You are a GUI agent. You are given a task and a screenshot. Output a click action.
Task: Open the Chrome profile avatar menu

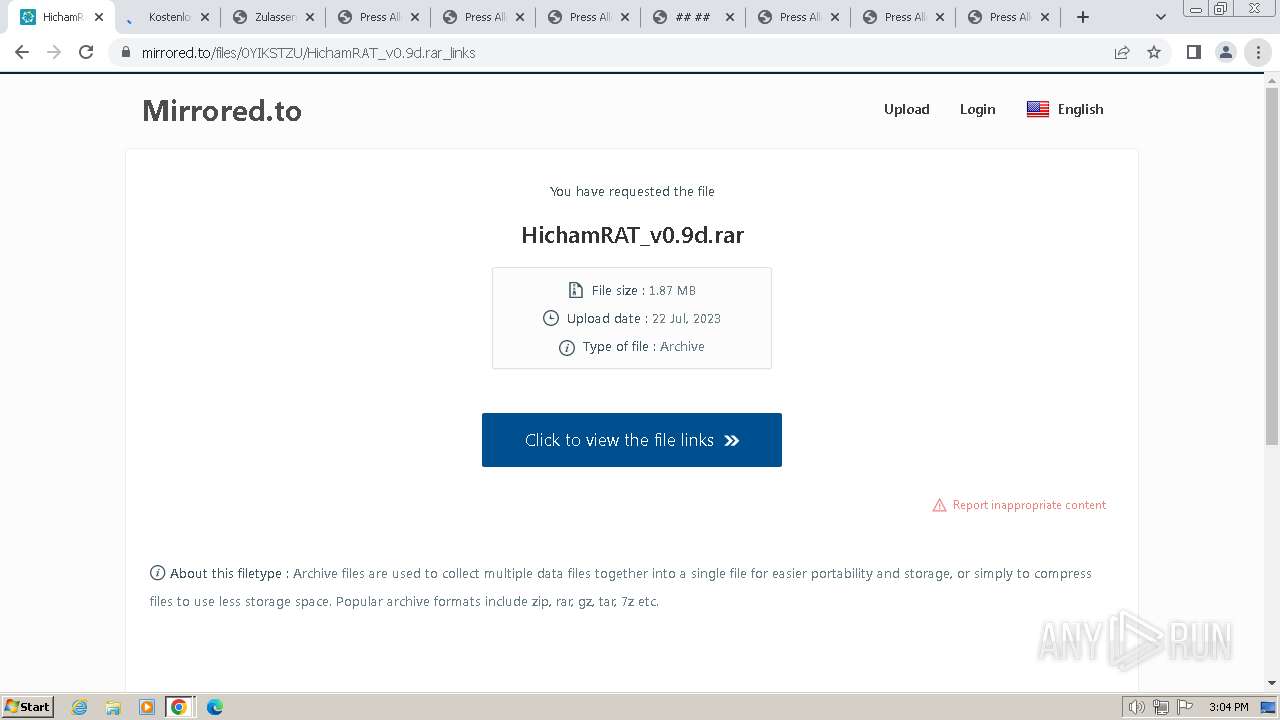click(x=1226, y=53)
